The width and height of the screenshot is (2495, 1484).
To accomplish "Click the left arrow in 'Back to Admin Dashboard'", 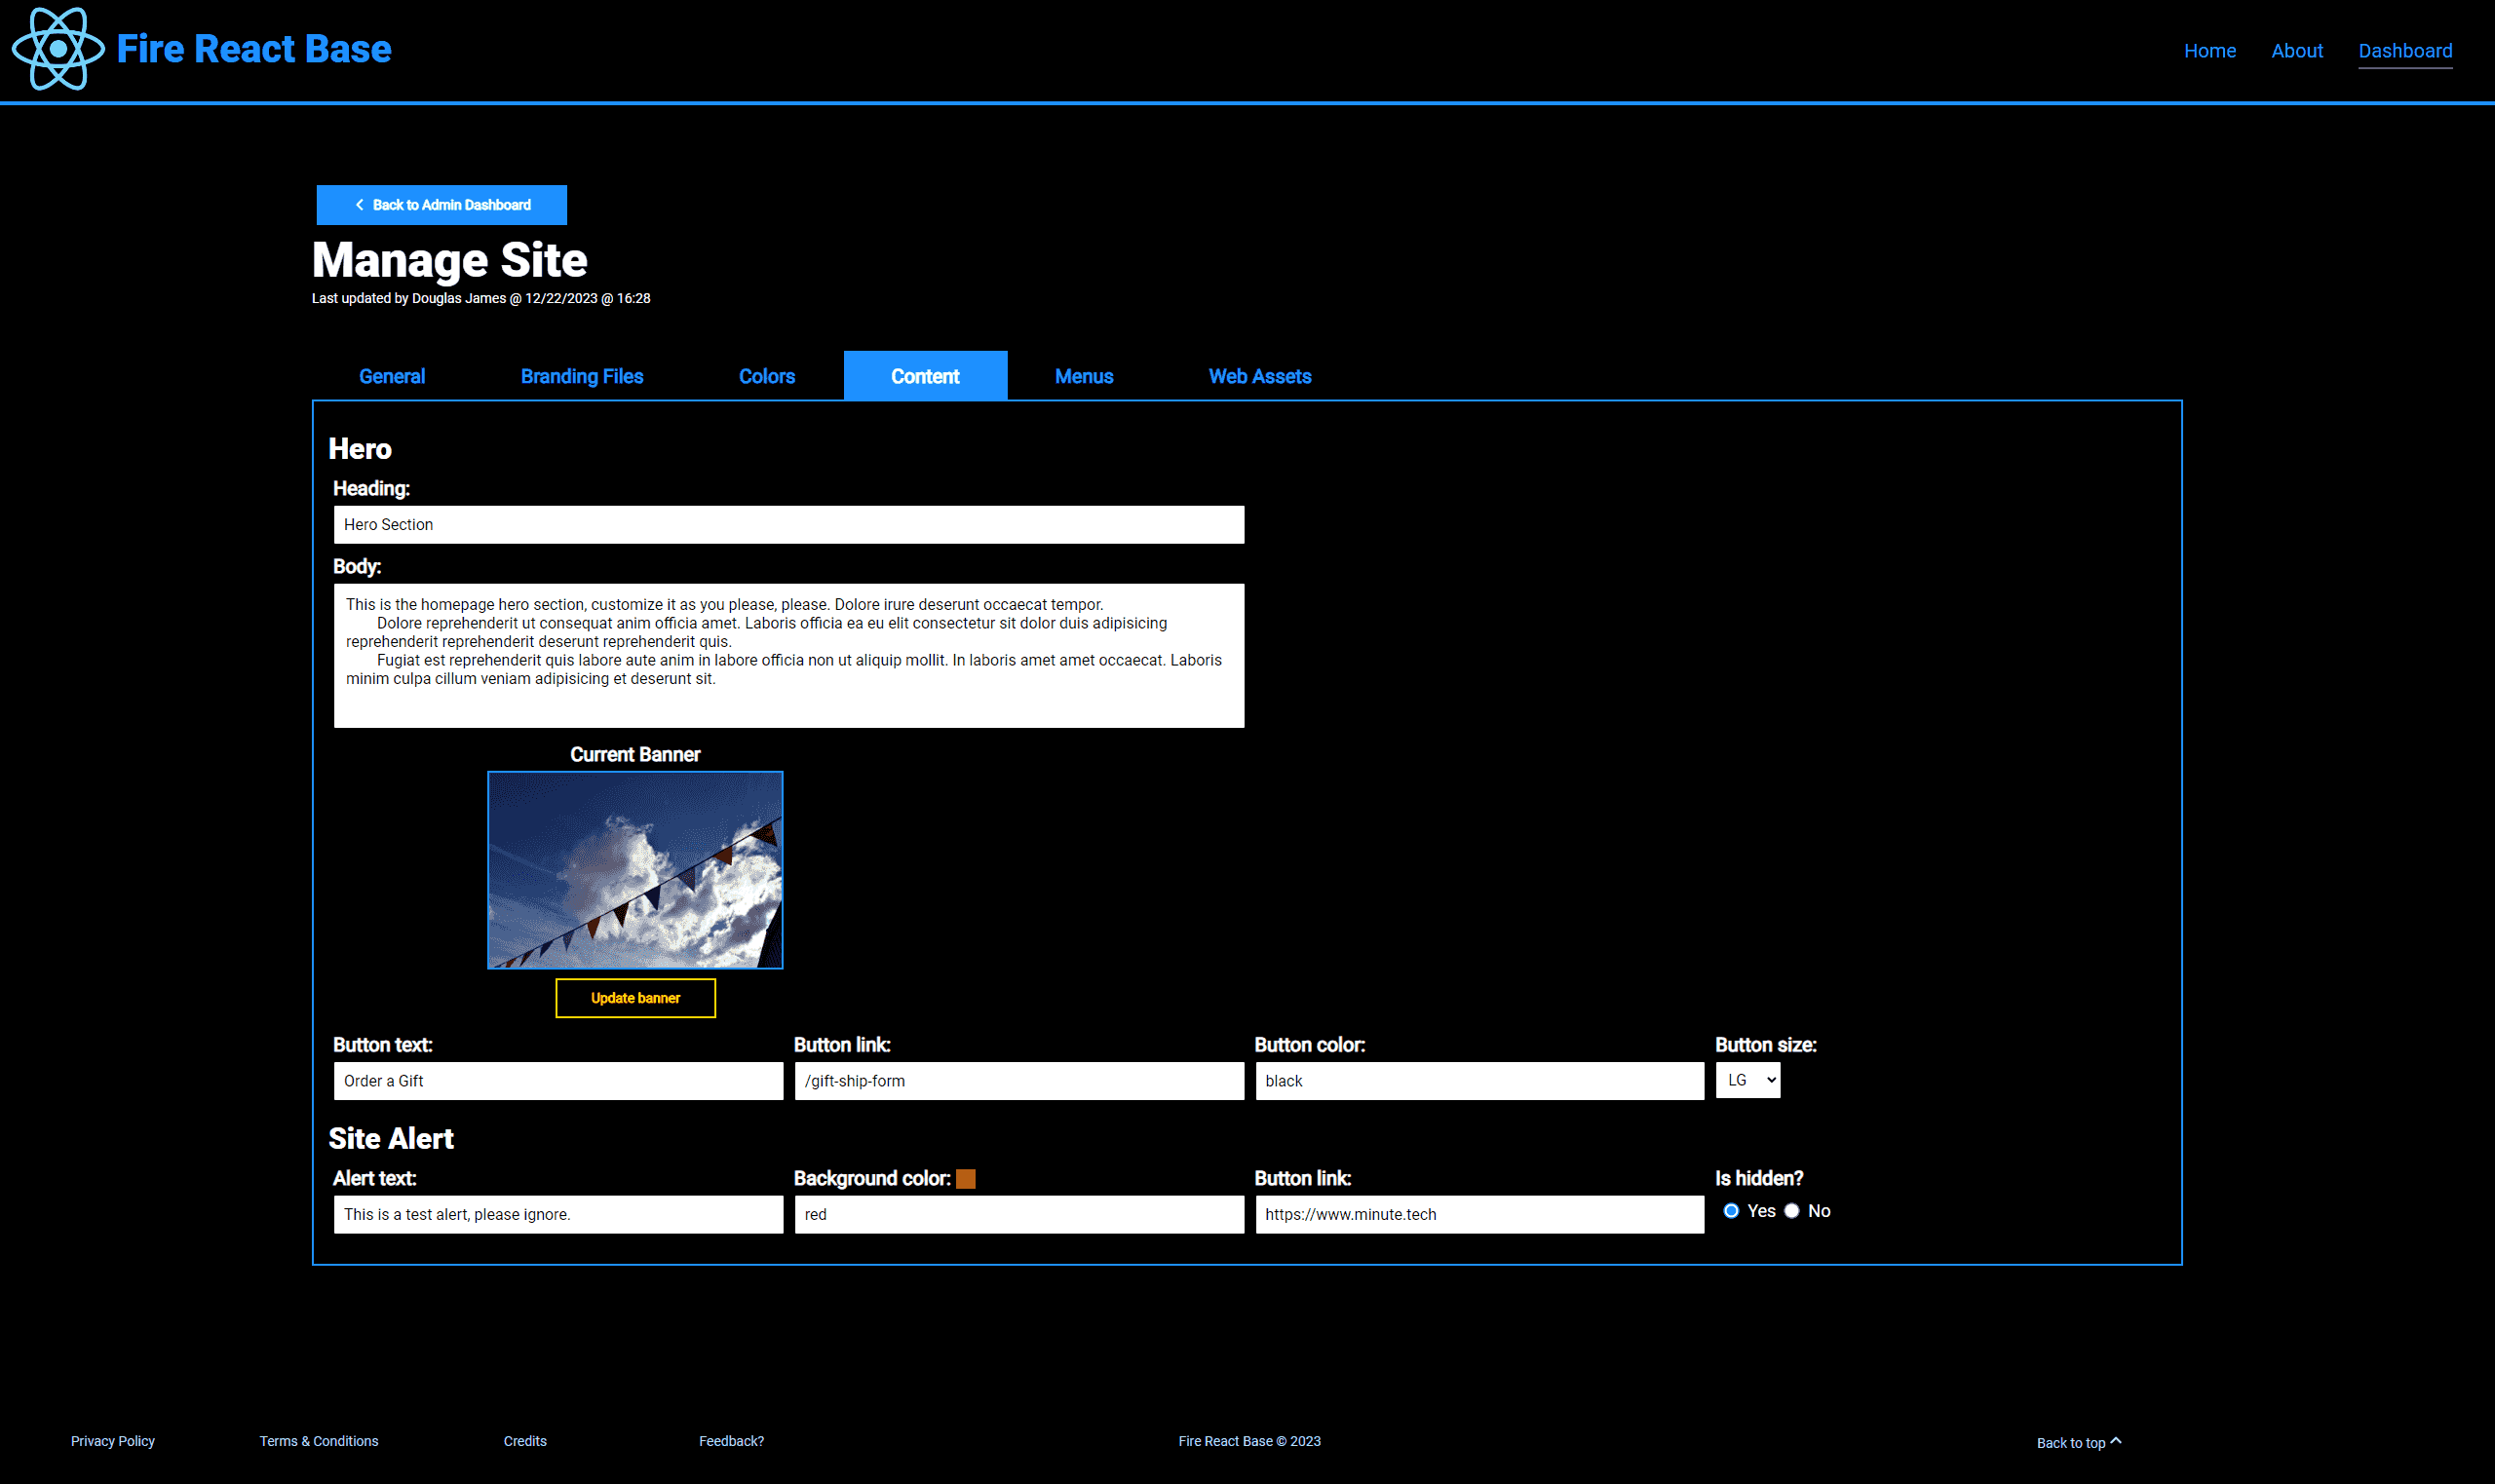I will click(357, 205).
